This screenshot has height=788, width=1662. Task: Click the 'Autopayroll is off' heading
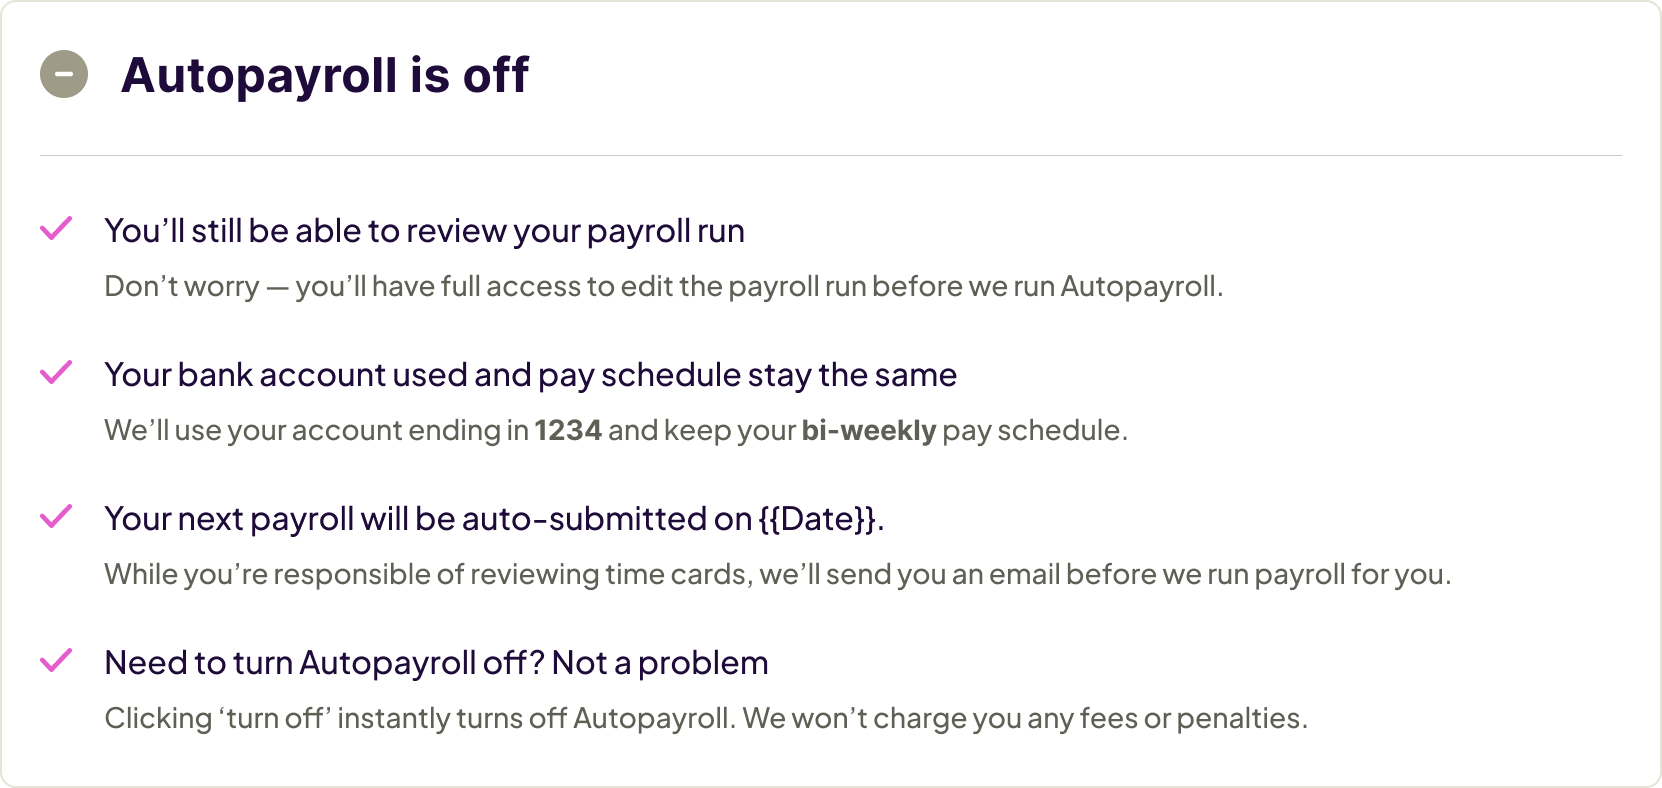[325, 75]
